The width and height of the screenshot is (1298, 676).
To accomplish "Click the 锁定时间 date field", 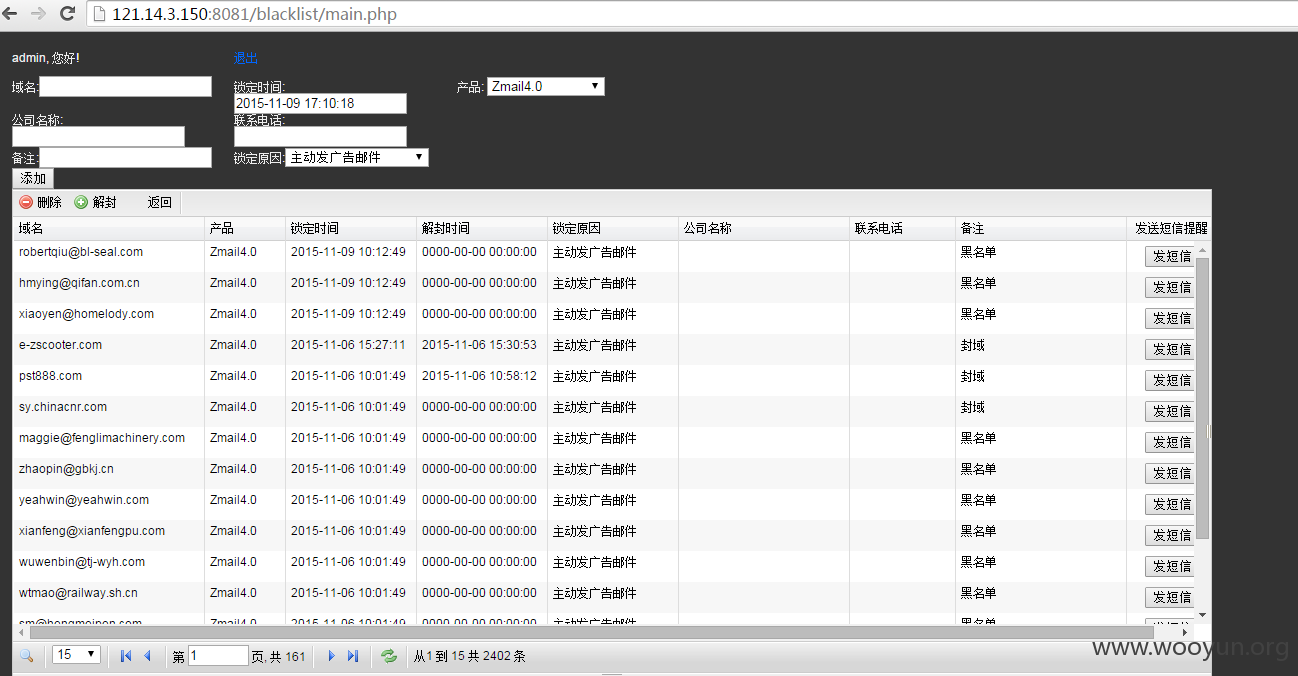I will pos(320,103).
